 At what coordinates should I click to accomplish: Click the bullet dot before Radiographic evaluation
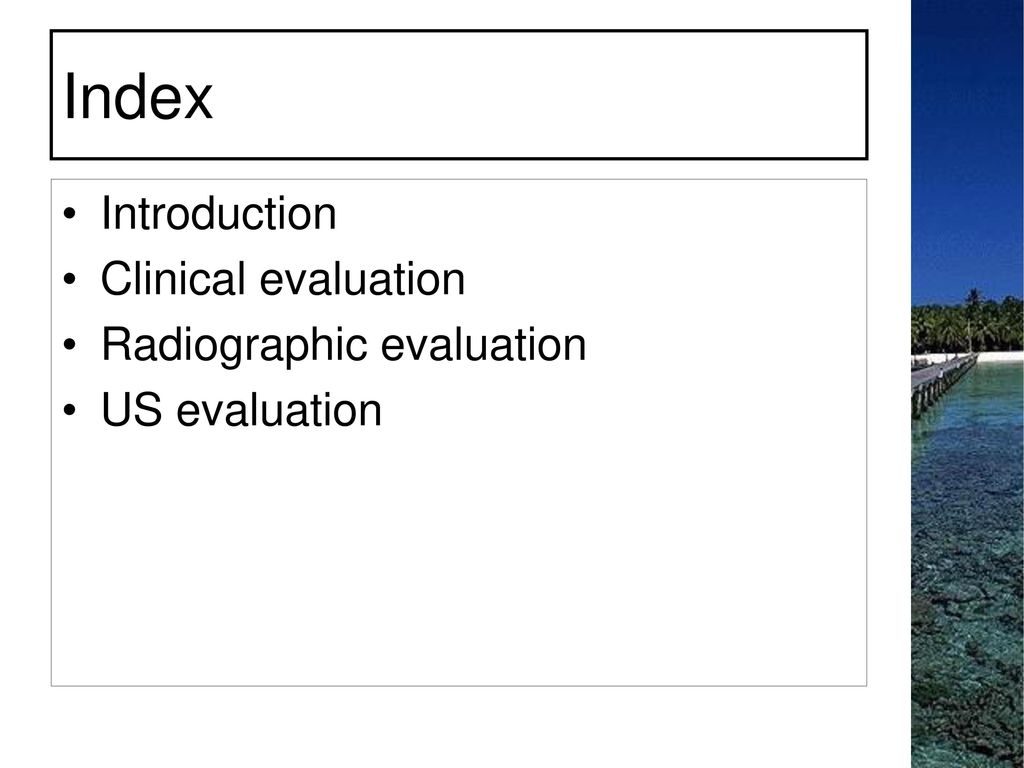tap(70, 345)
